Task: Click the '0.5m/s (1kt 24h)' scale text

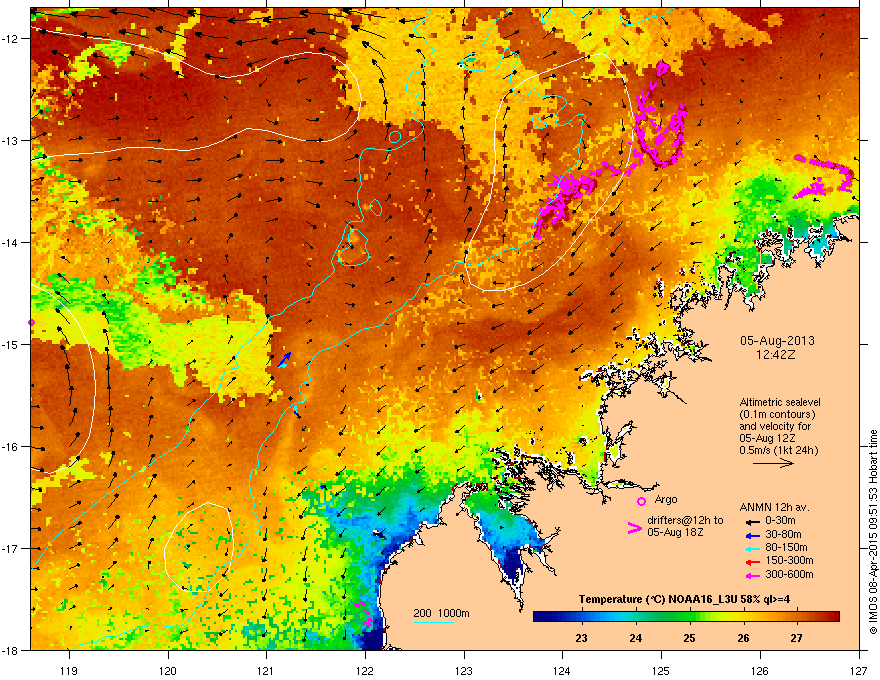Action: pyautogui.click(x=779, y=450)
